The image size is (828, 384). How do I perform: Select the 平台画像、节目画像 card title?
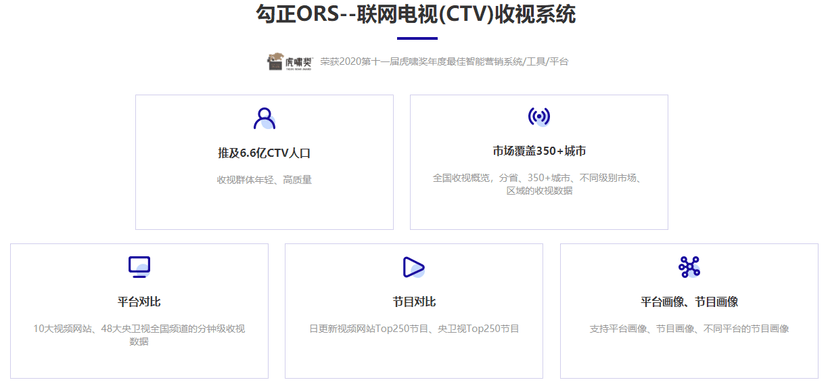pos(689,302)
